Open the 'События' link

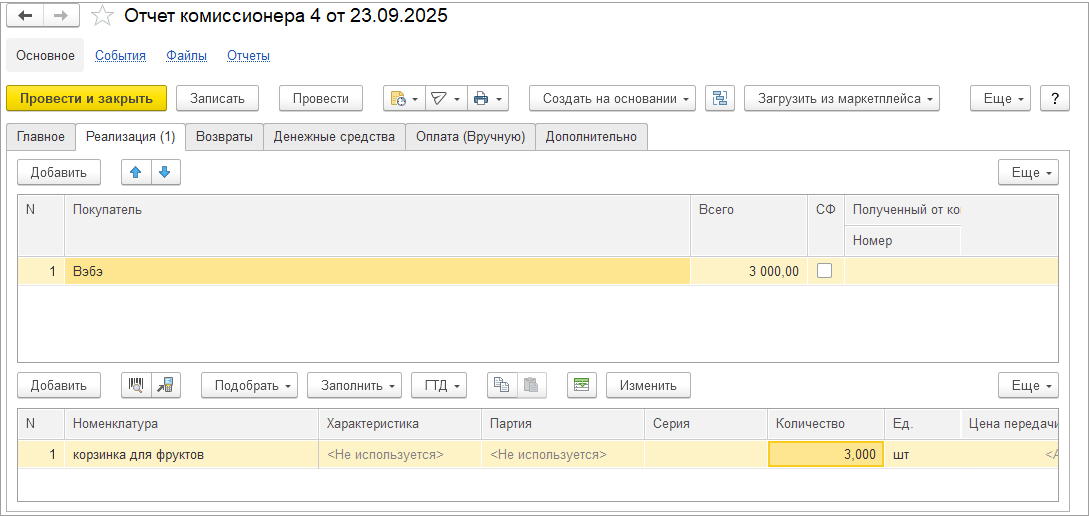click(x=120, y=56)
